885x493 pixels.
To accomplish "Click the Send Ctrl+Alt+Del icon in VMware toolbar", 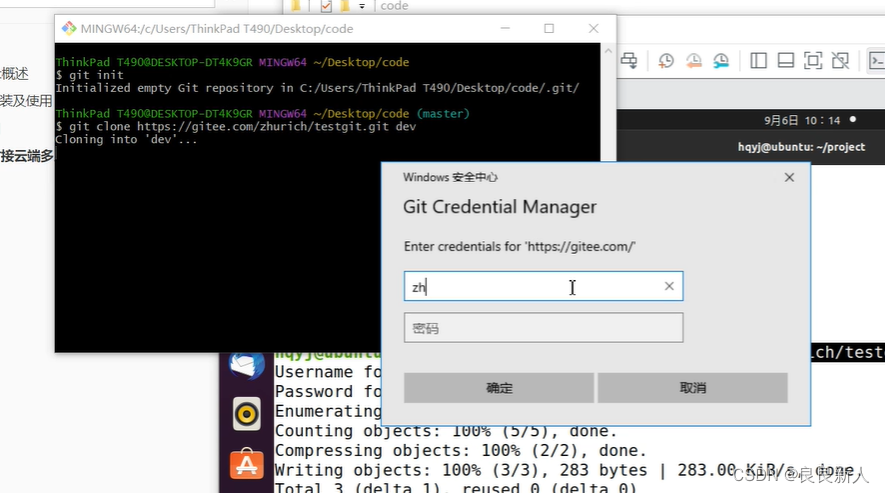I will point(629,60).
